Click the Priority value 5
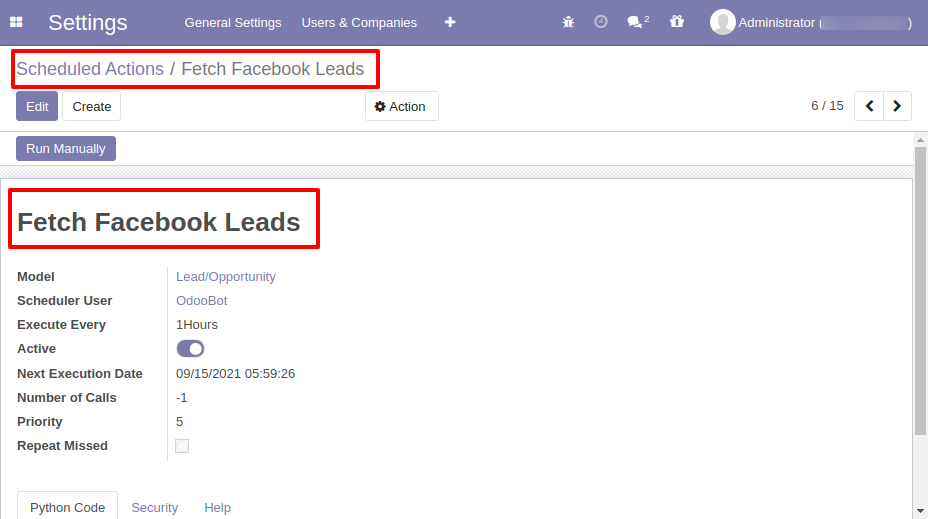This screenshot has height=519, width=928. pyautogui.click(x=179, y=422)
